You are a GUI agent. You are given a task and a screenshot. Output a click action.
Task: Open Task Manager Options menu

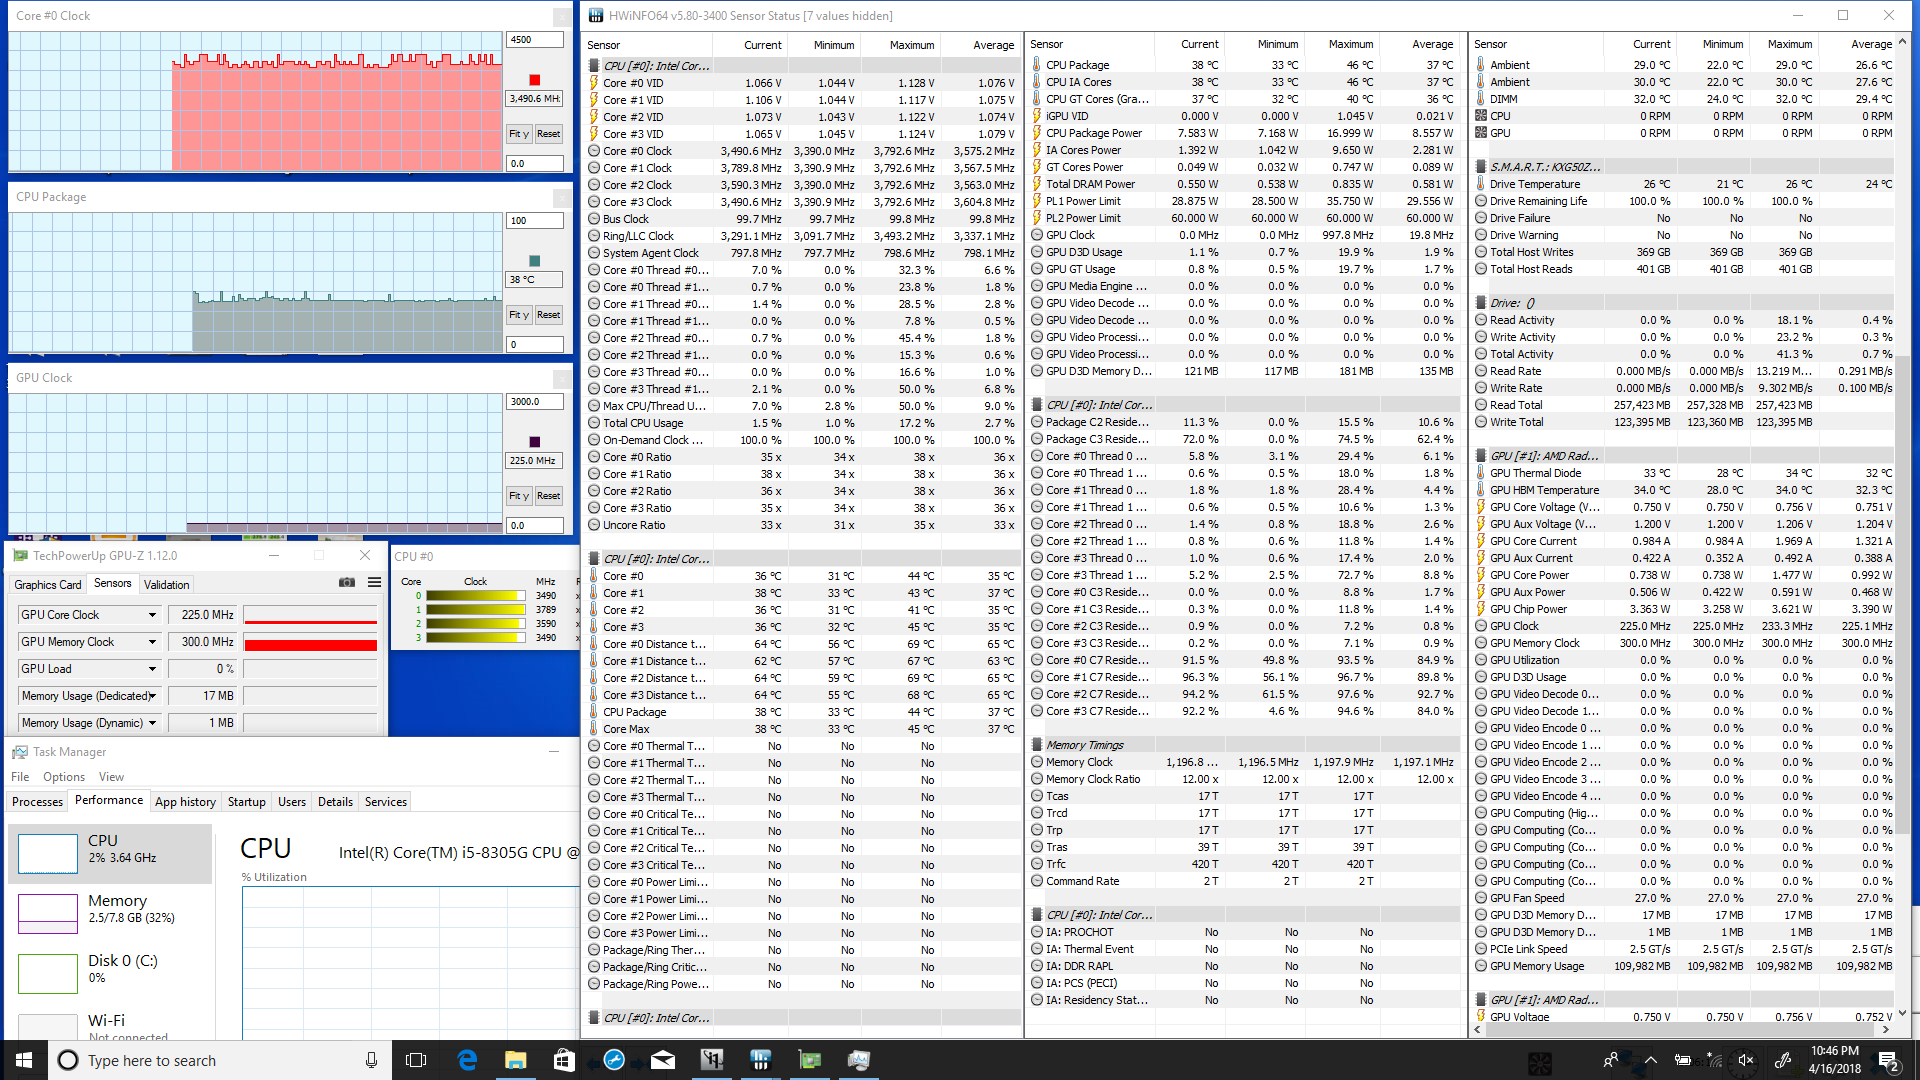(x=64, y=777)
